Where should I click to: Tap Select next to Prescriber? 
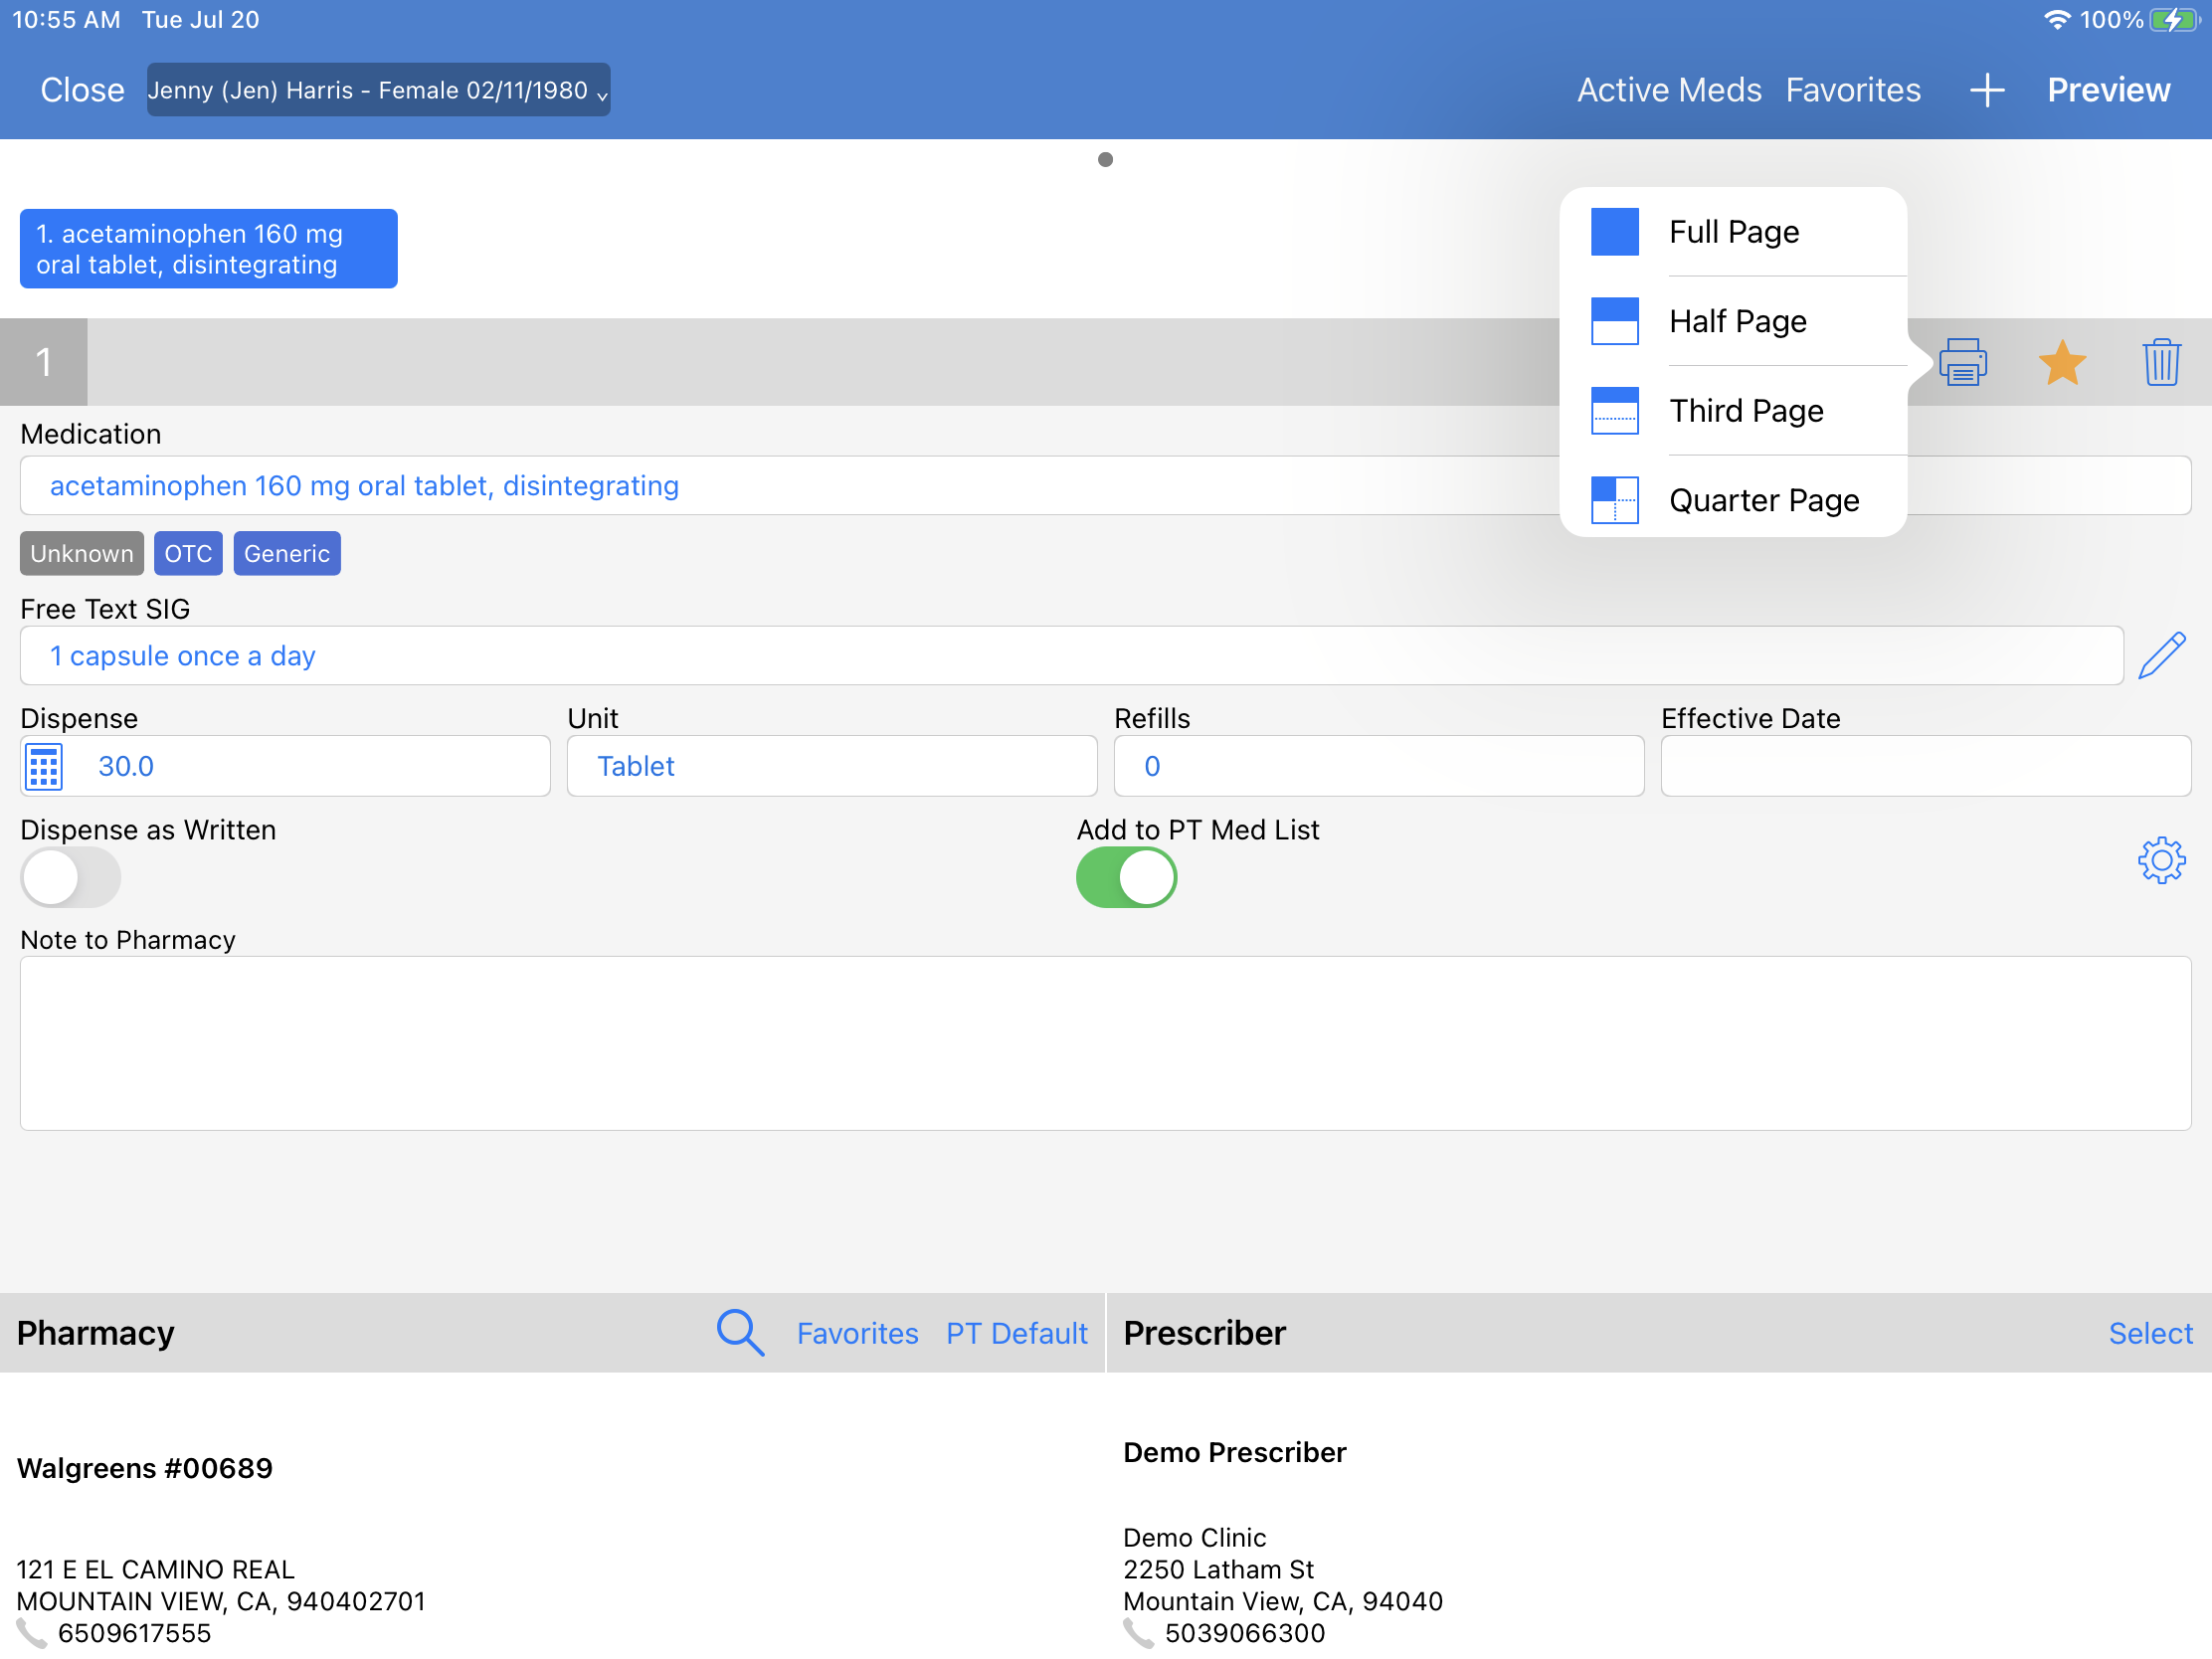pos(2150,1333)
